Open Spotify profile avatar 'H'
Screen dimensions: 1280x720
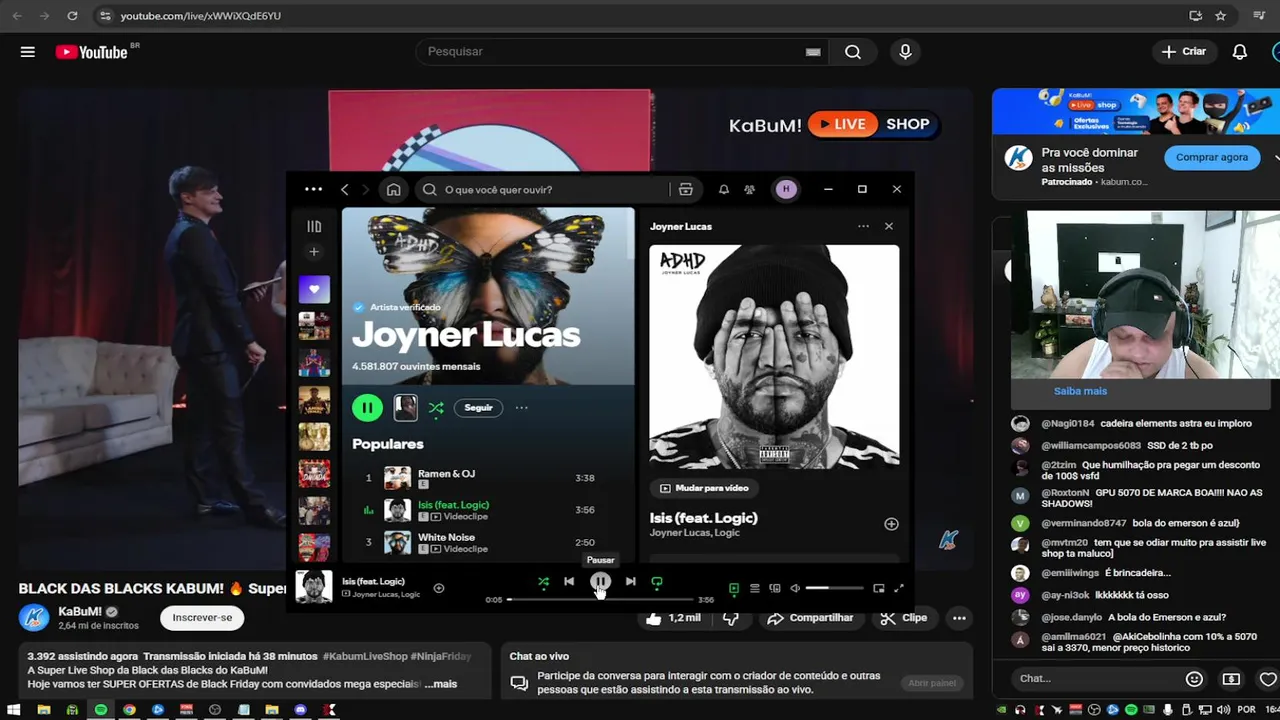[x=786, y=189]
